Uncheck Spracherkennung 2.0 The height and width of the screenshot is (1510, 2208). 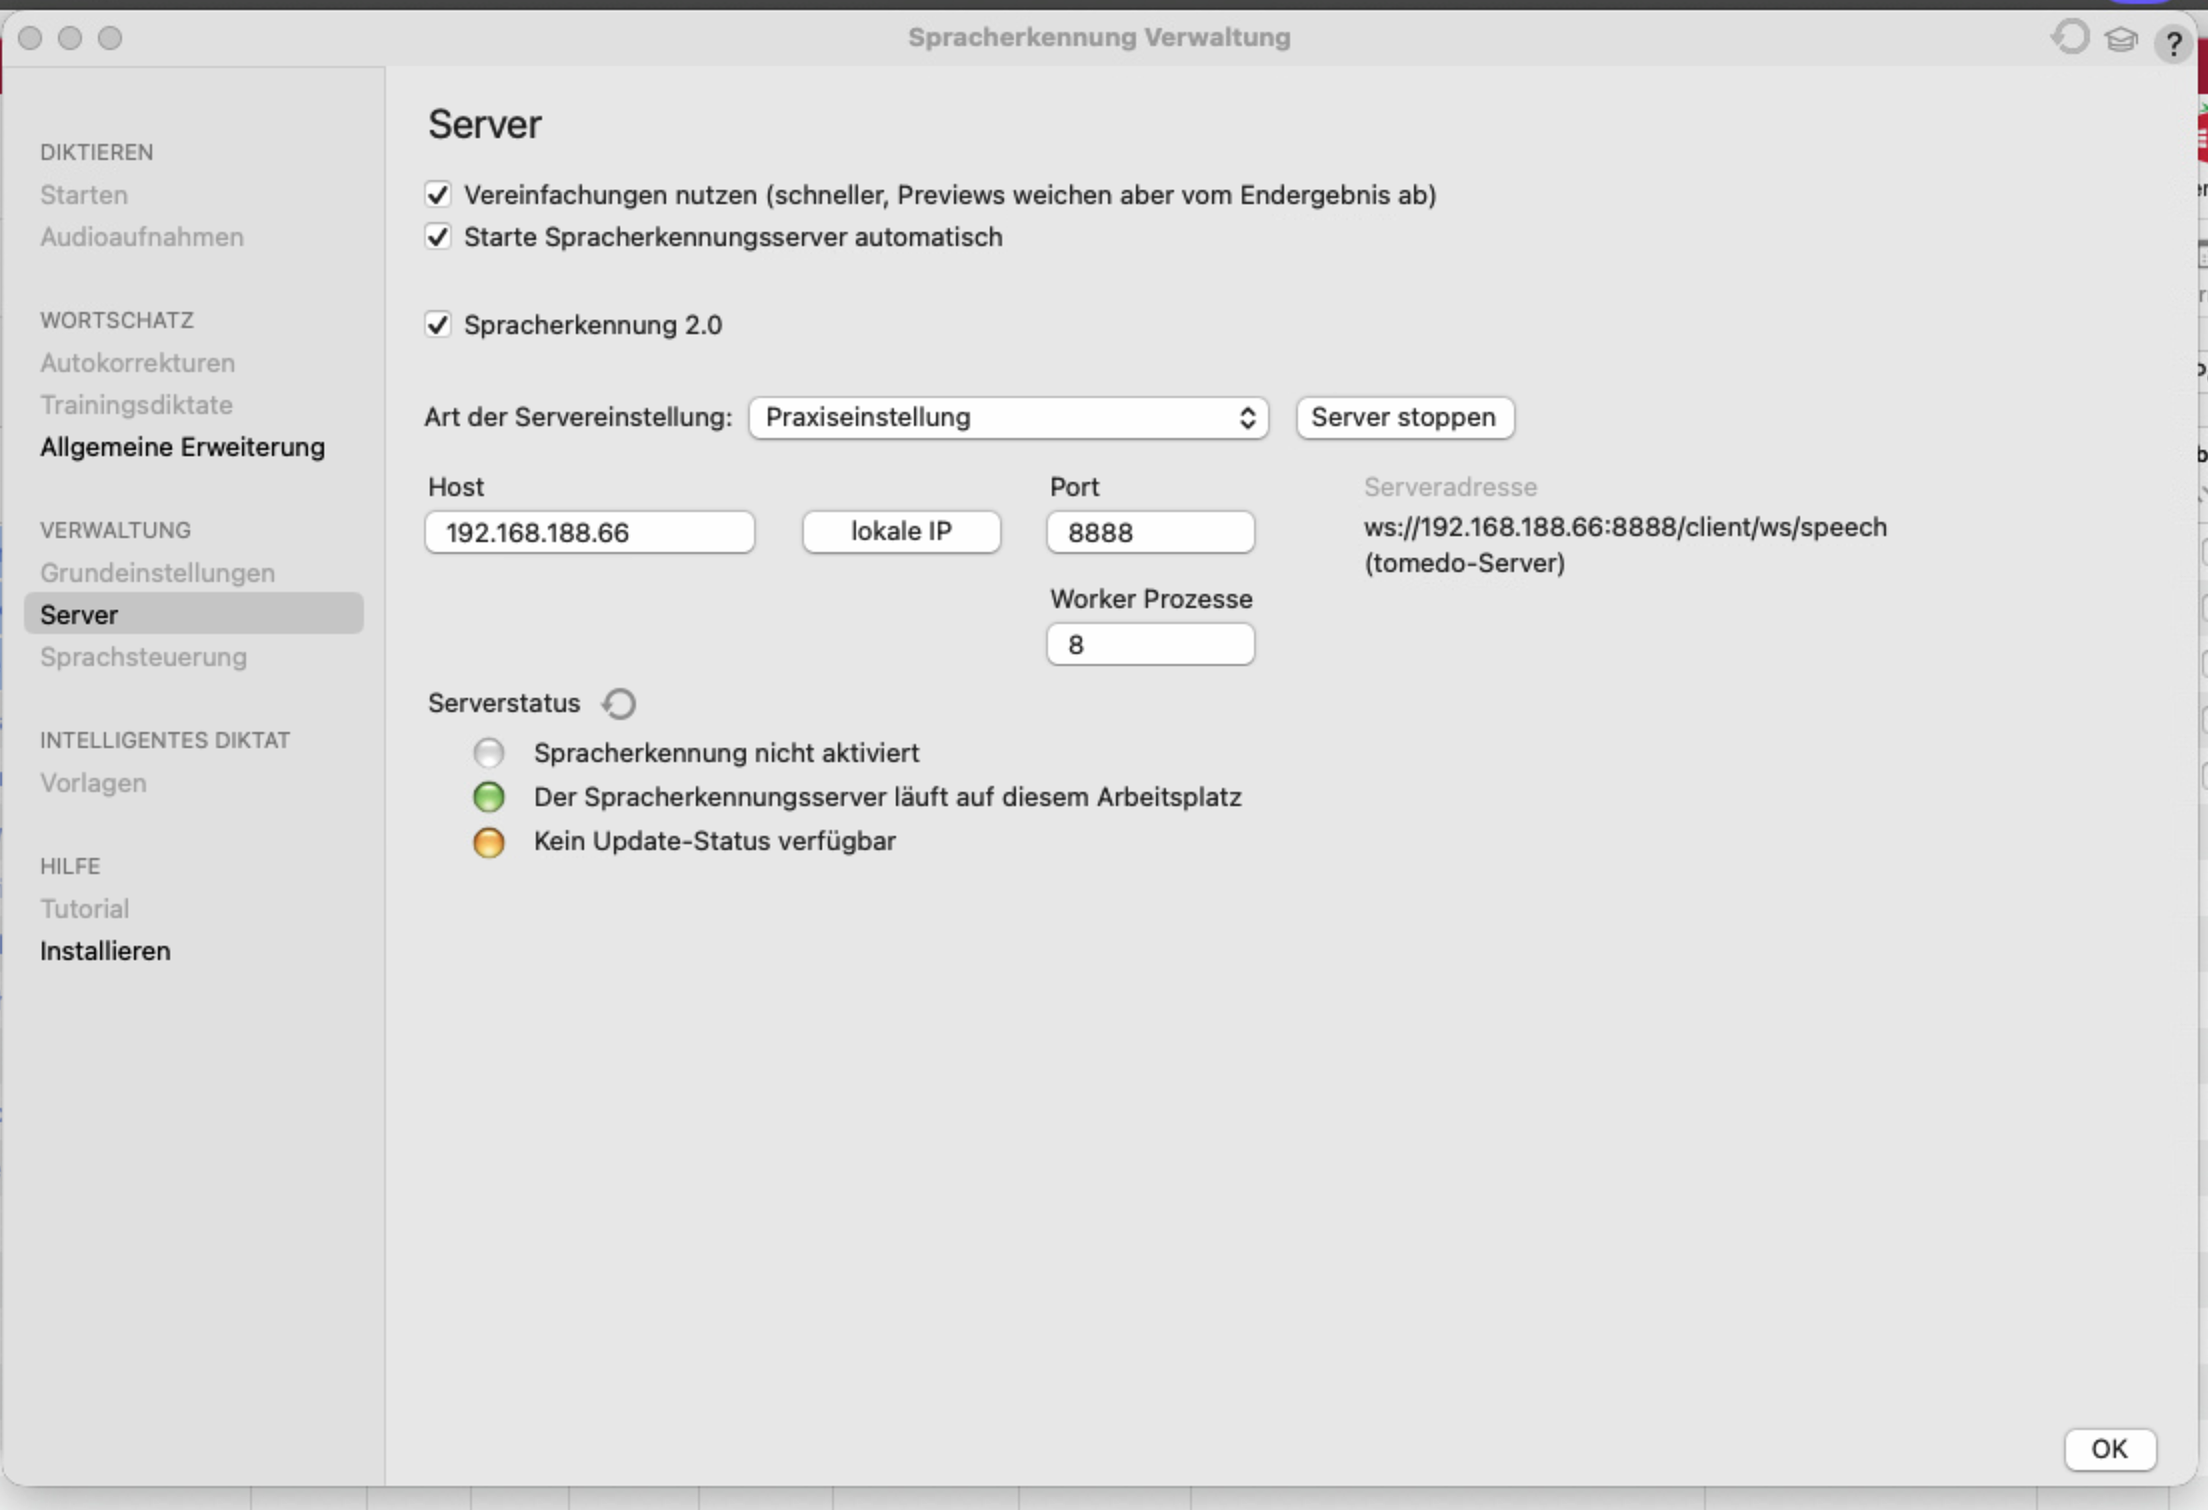click(438, 324)
